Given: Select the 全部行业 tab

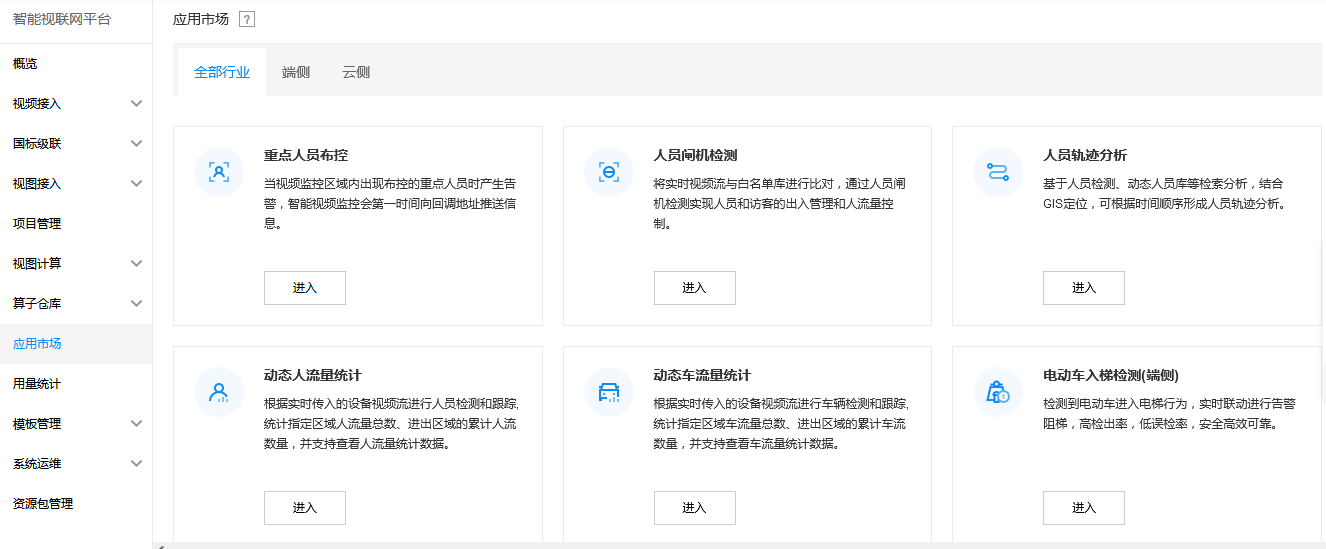Looking at the screenshot, I should click(x=222, y=72).
